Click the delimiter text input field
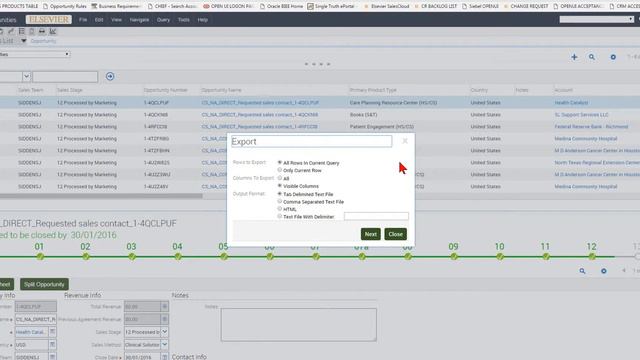The height and width of the screenshot is (360, 640). 376,216
